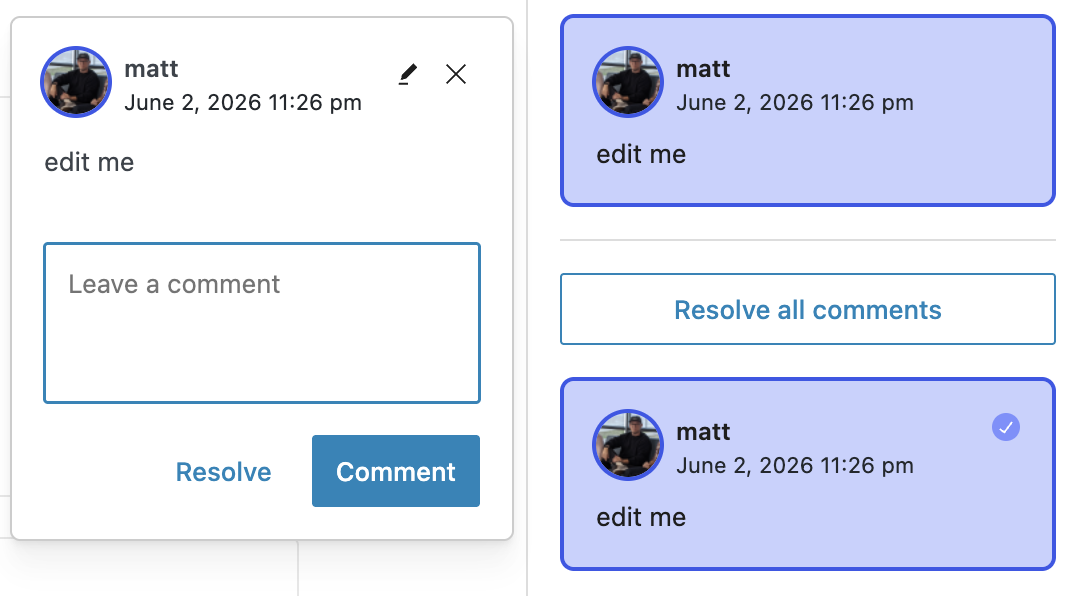This screenshot has width=1066, height=596.
Task: Select "edit me" text in resolved lower card
Action: [x=641, y=517]
